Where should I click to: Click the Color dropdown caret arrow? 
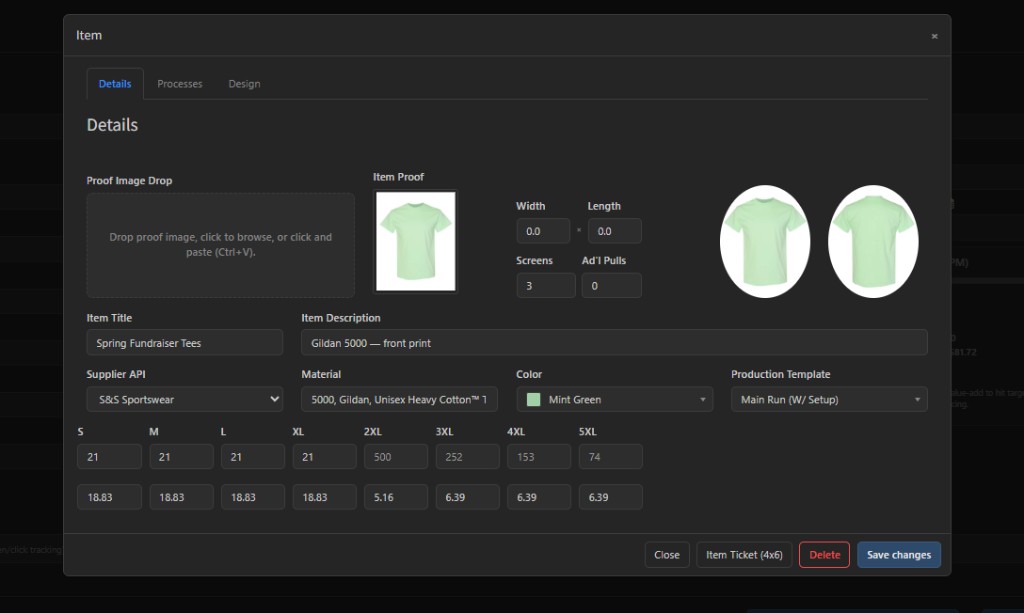(x=703, y=400)
